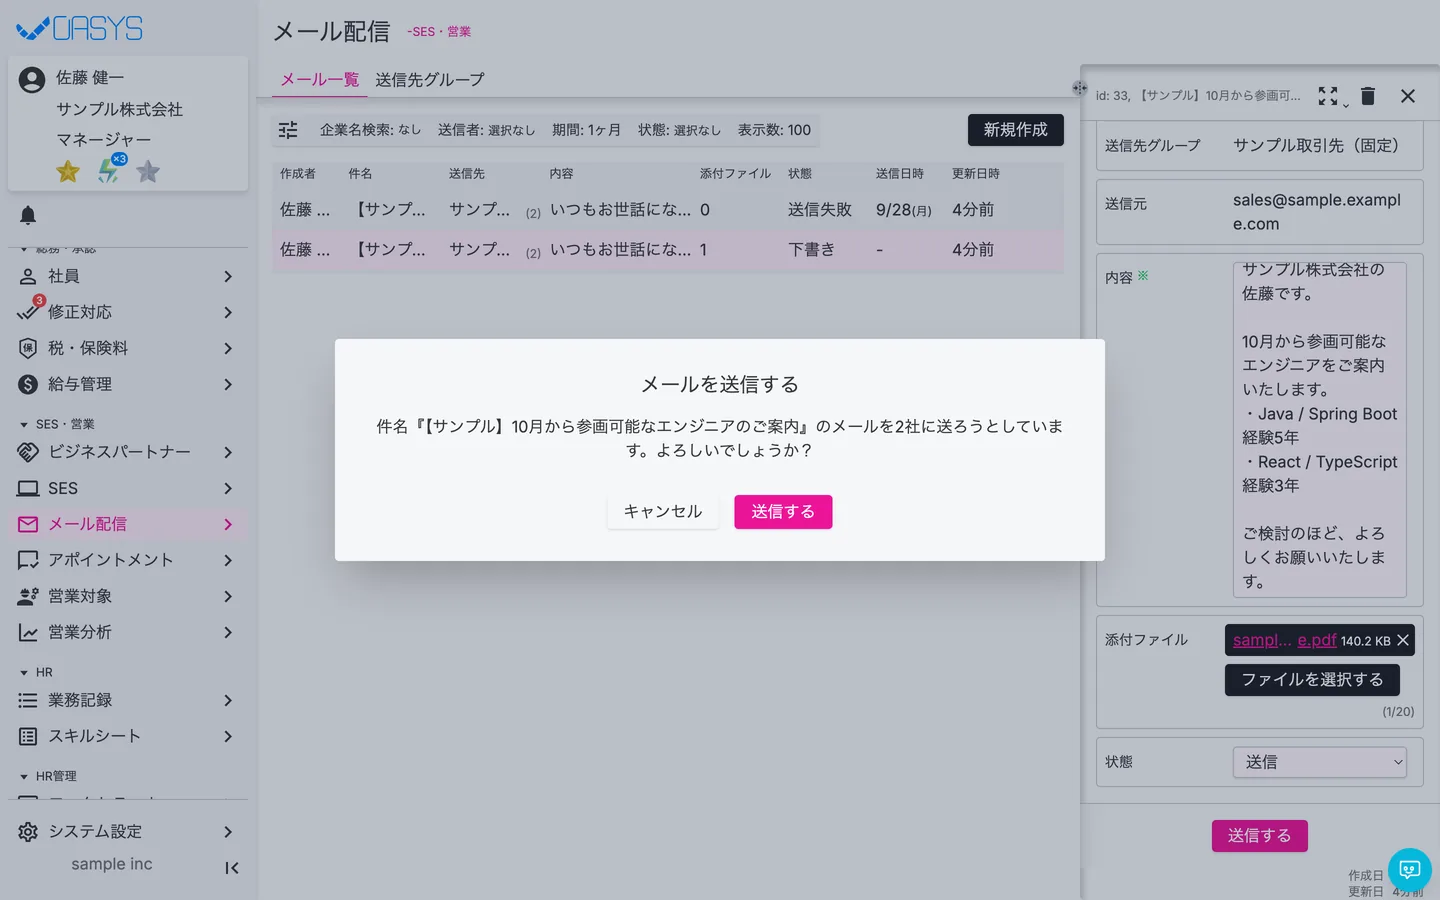Open 業務記録 in sidebar
Screen dimensions: 1440x900
tap(128, 700)
